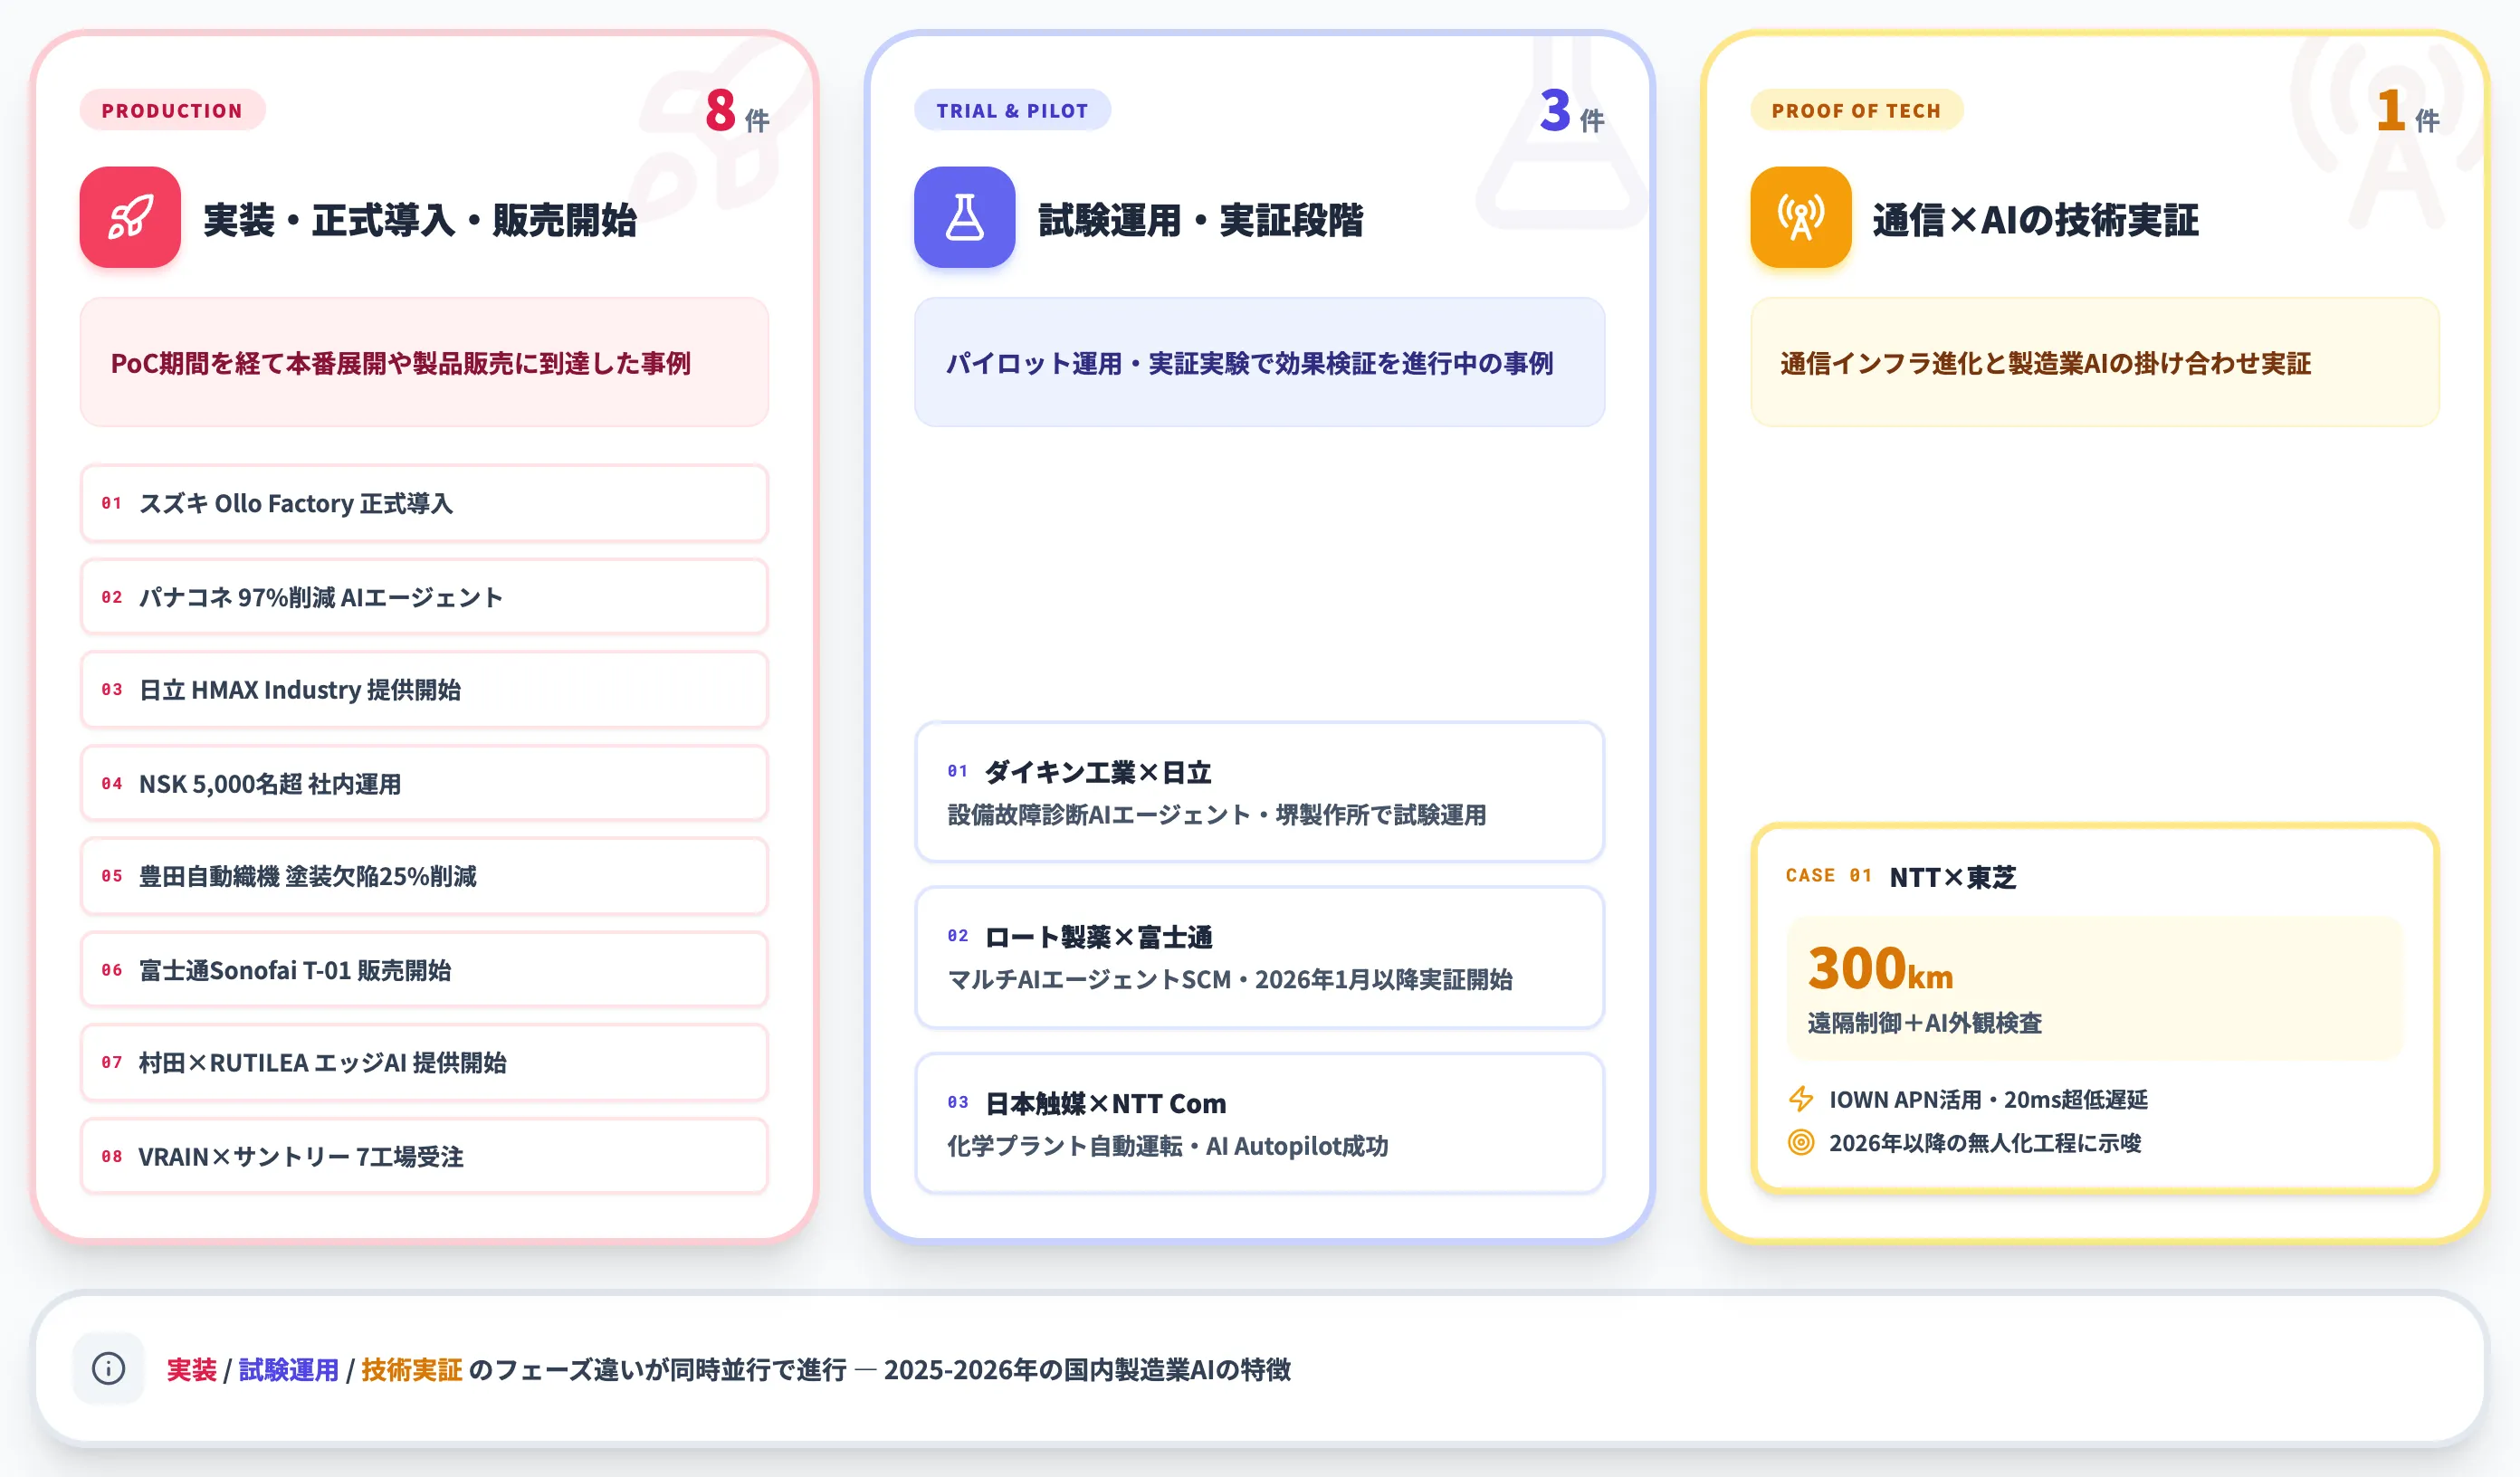
Task: Click 化学プラント自動運転・AI Autopilot成功 text
Action: pyautogui.click(x=1167, y=1146)
